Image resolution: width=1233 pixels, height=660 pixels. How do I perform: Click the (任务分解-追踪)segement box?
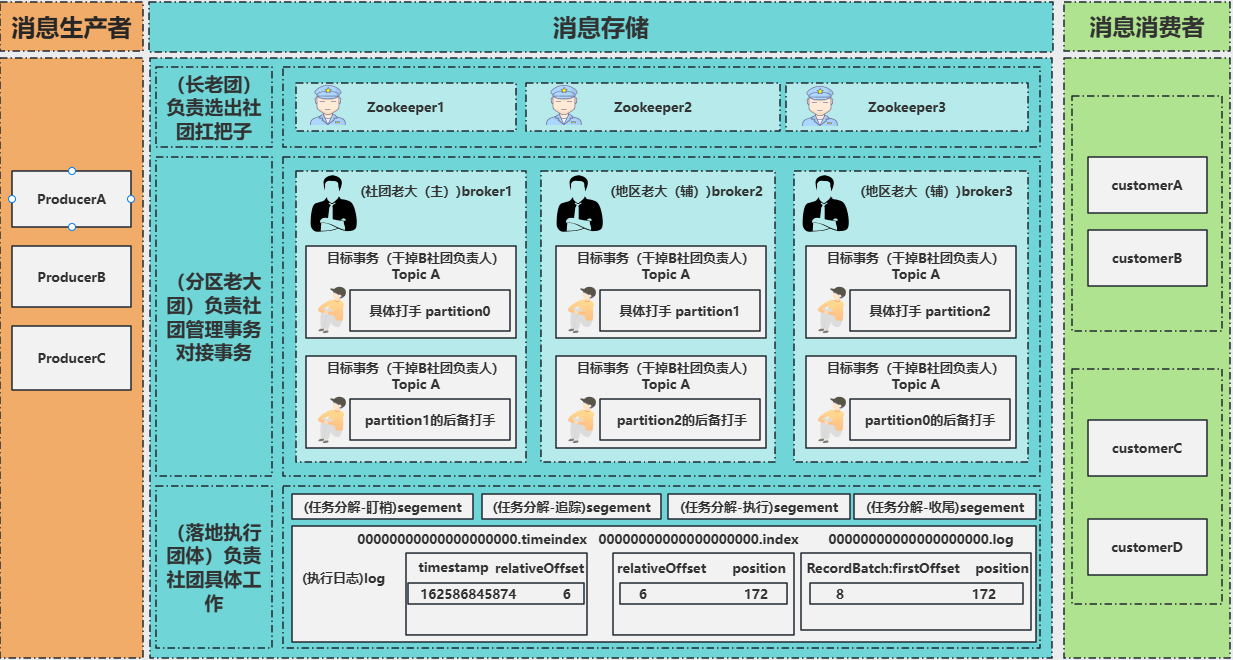pyautogui.click(x=572, y=507)
